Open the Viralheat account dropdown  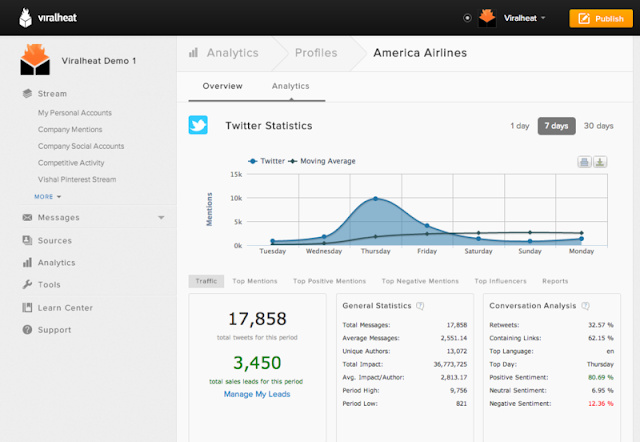(x=524, y=18)
